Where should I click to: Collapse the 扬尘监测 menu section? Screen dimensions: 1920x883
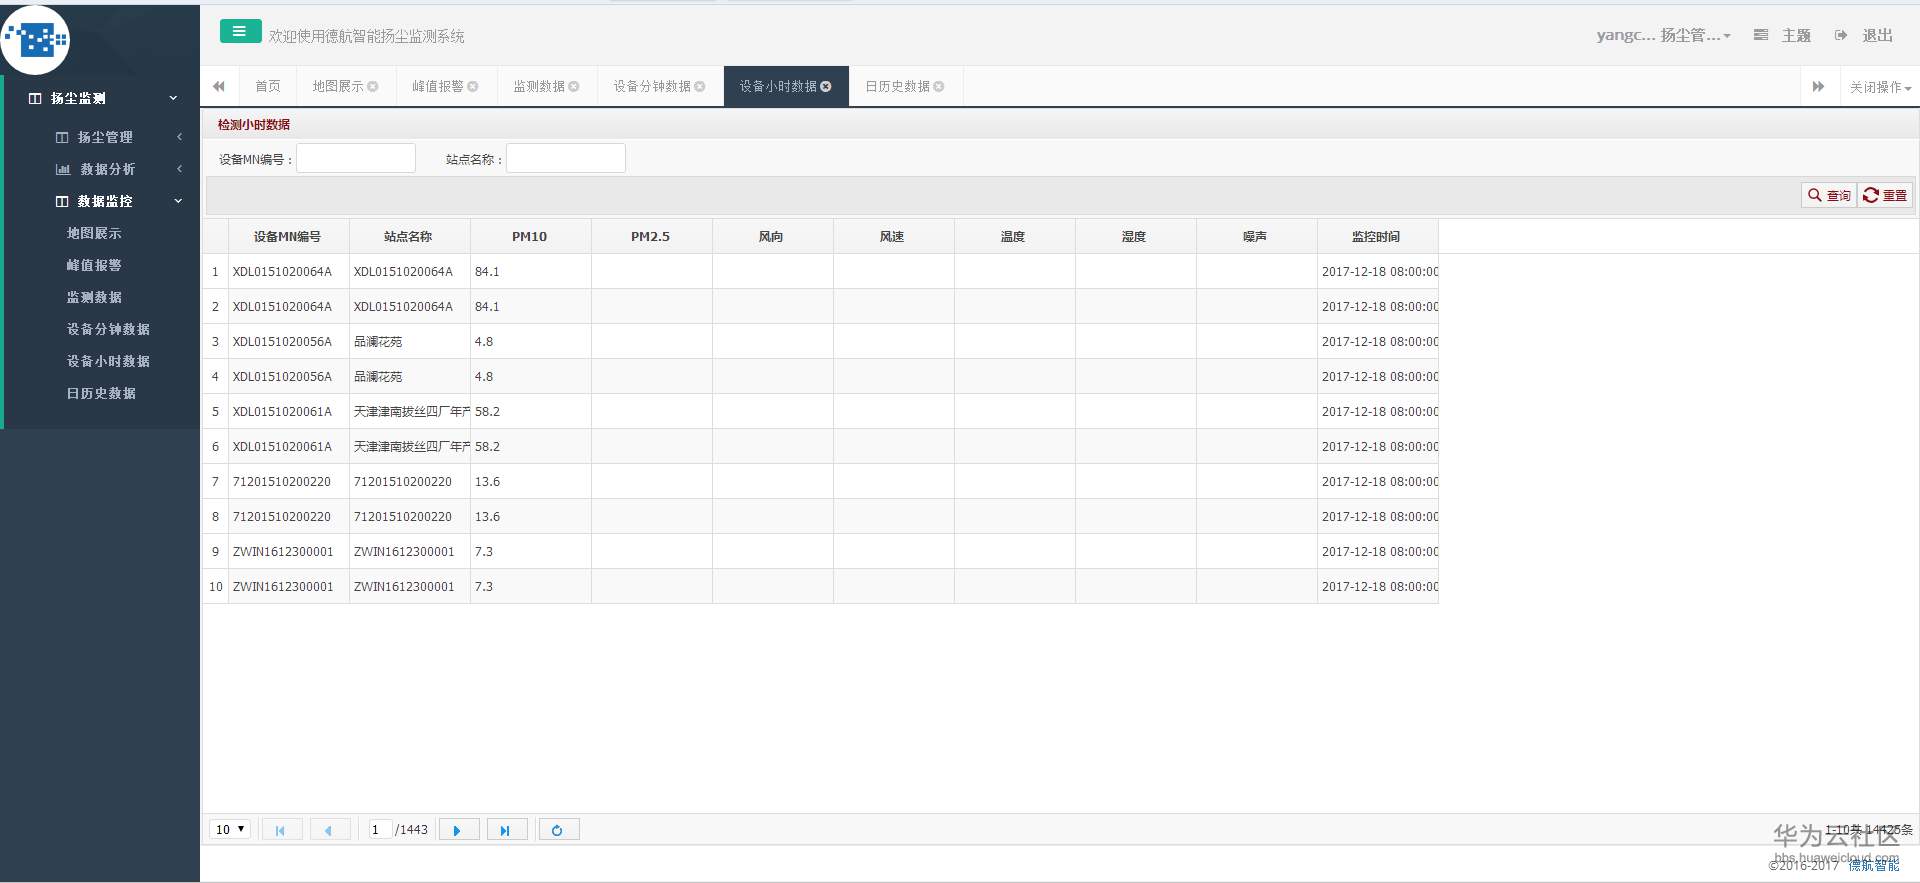point(173,98)
